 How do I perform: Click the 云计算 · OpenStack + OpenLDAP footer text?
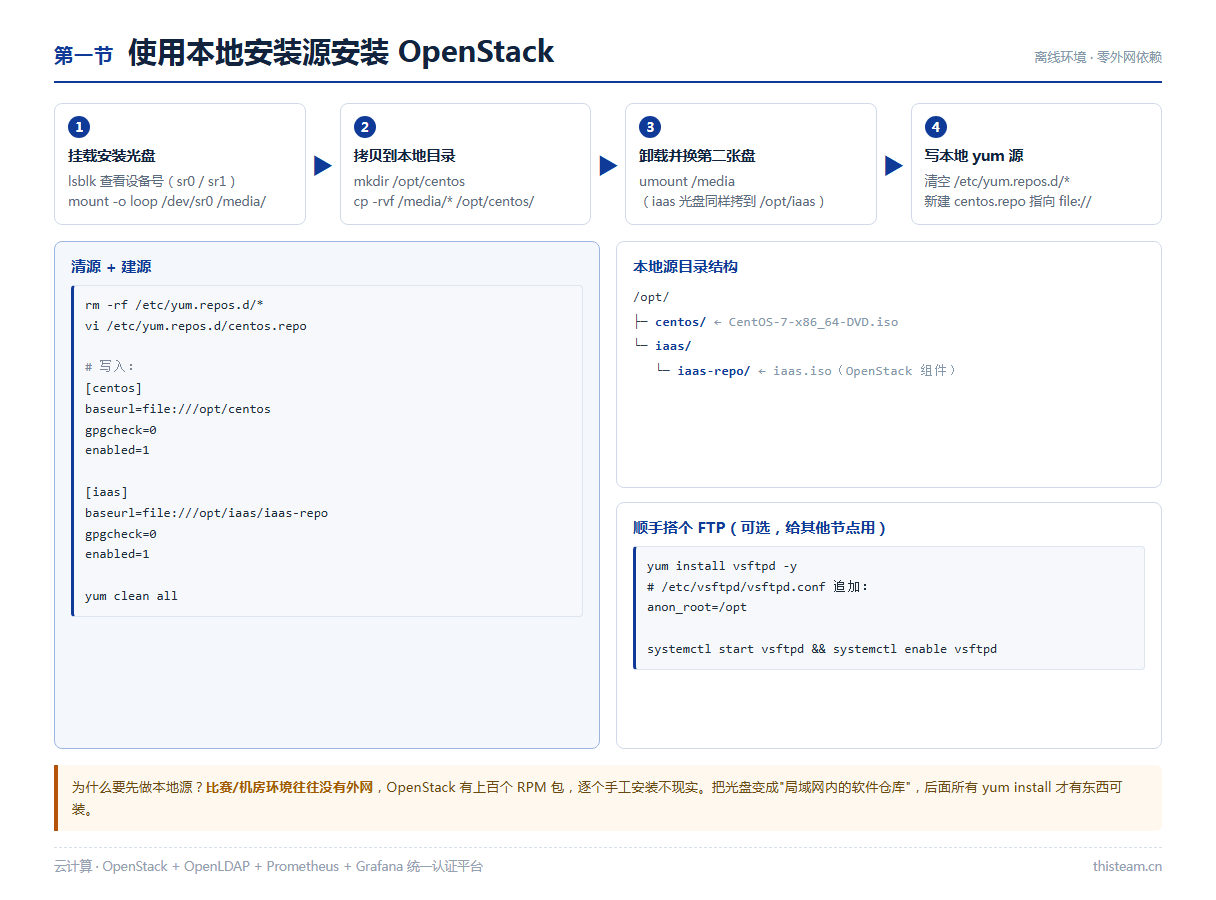point(268,866)
